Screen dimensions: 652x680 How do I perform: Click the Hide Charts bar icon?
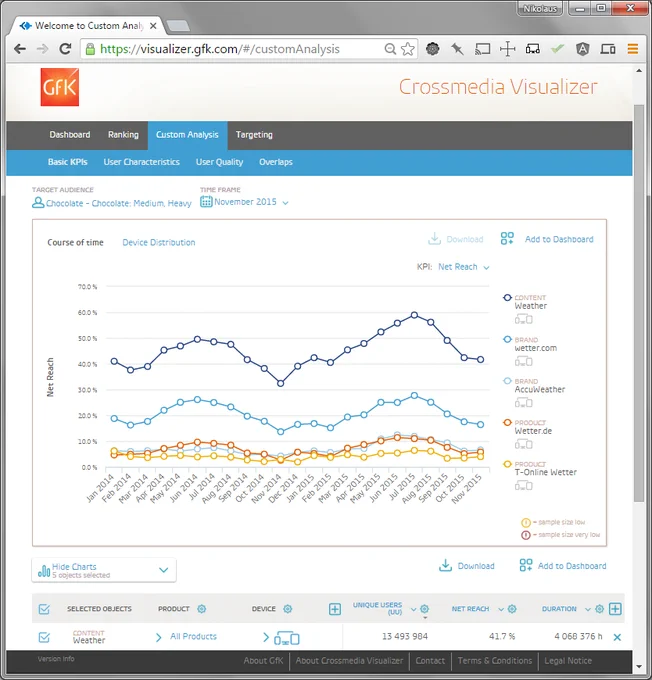[44, 571]
